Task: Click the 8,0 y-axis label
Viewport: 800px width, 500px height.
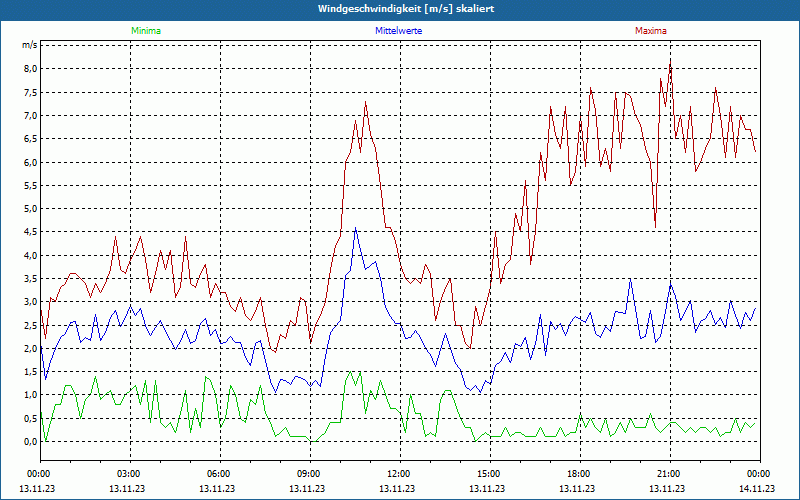Action: click(x=31, y=69)
